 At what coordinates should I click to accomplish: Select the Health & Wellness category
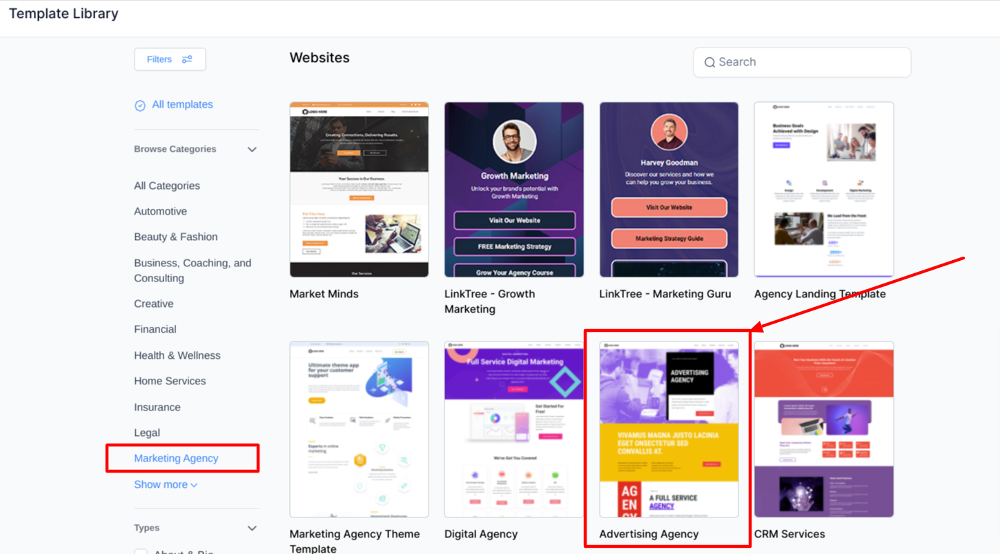tap(177, 355)
